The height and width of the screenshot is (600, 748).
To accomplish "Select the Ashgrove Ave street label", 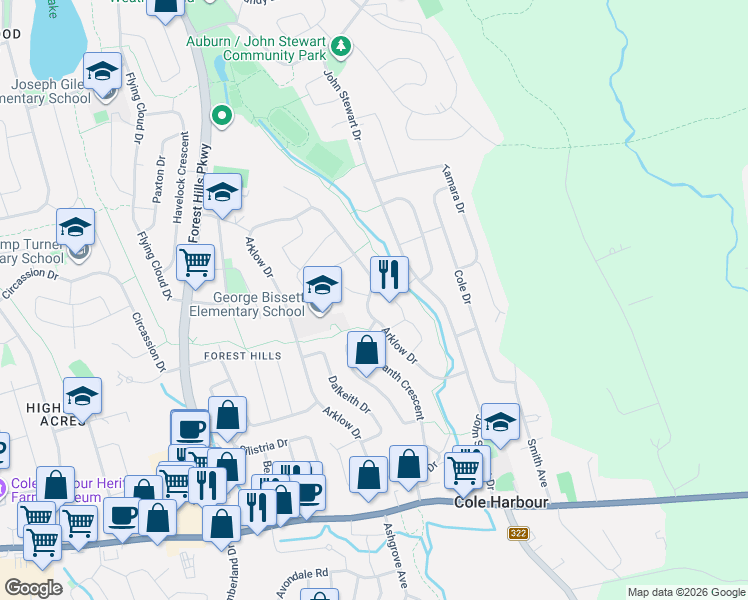I will (x=396, y=556).
